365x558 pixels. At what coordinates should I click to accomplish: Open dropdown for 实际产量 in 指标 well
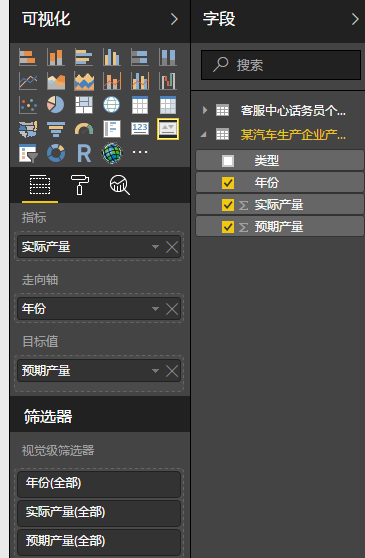(x=155, y=246)
